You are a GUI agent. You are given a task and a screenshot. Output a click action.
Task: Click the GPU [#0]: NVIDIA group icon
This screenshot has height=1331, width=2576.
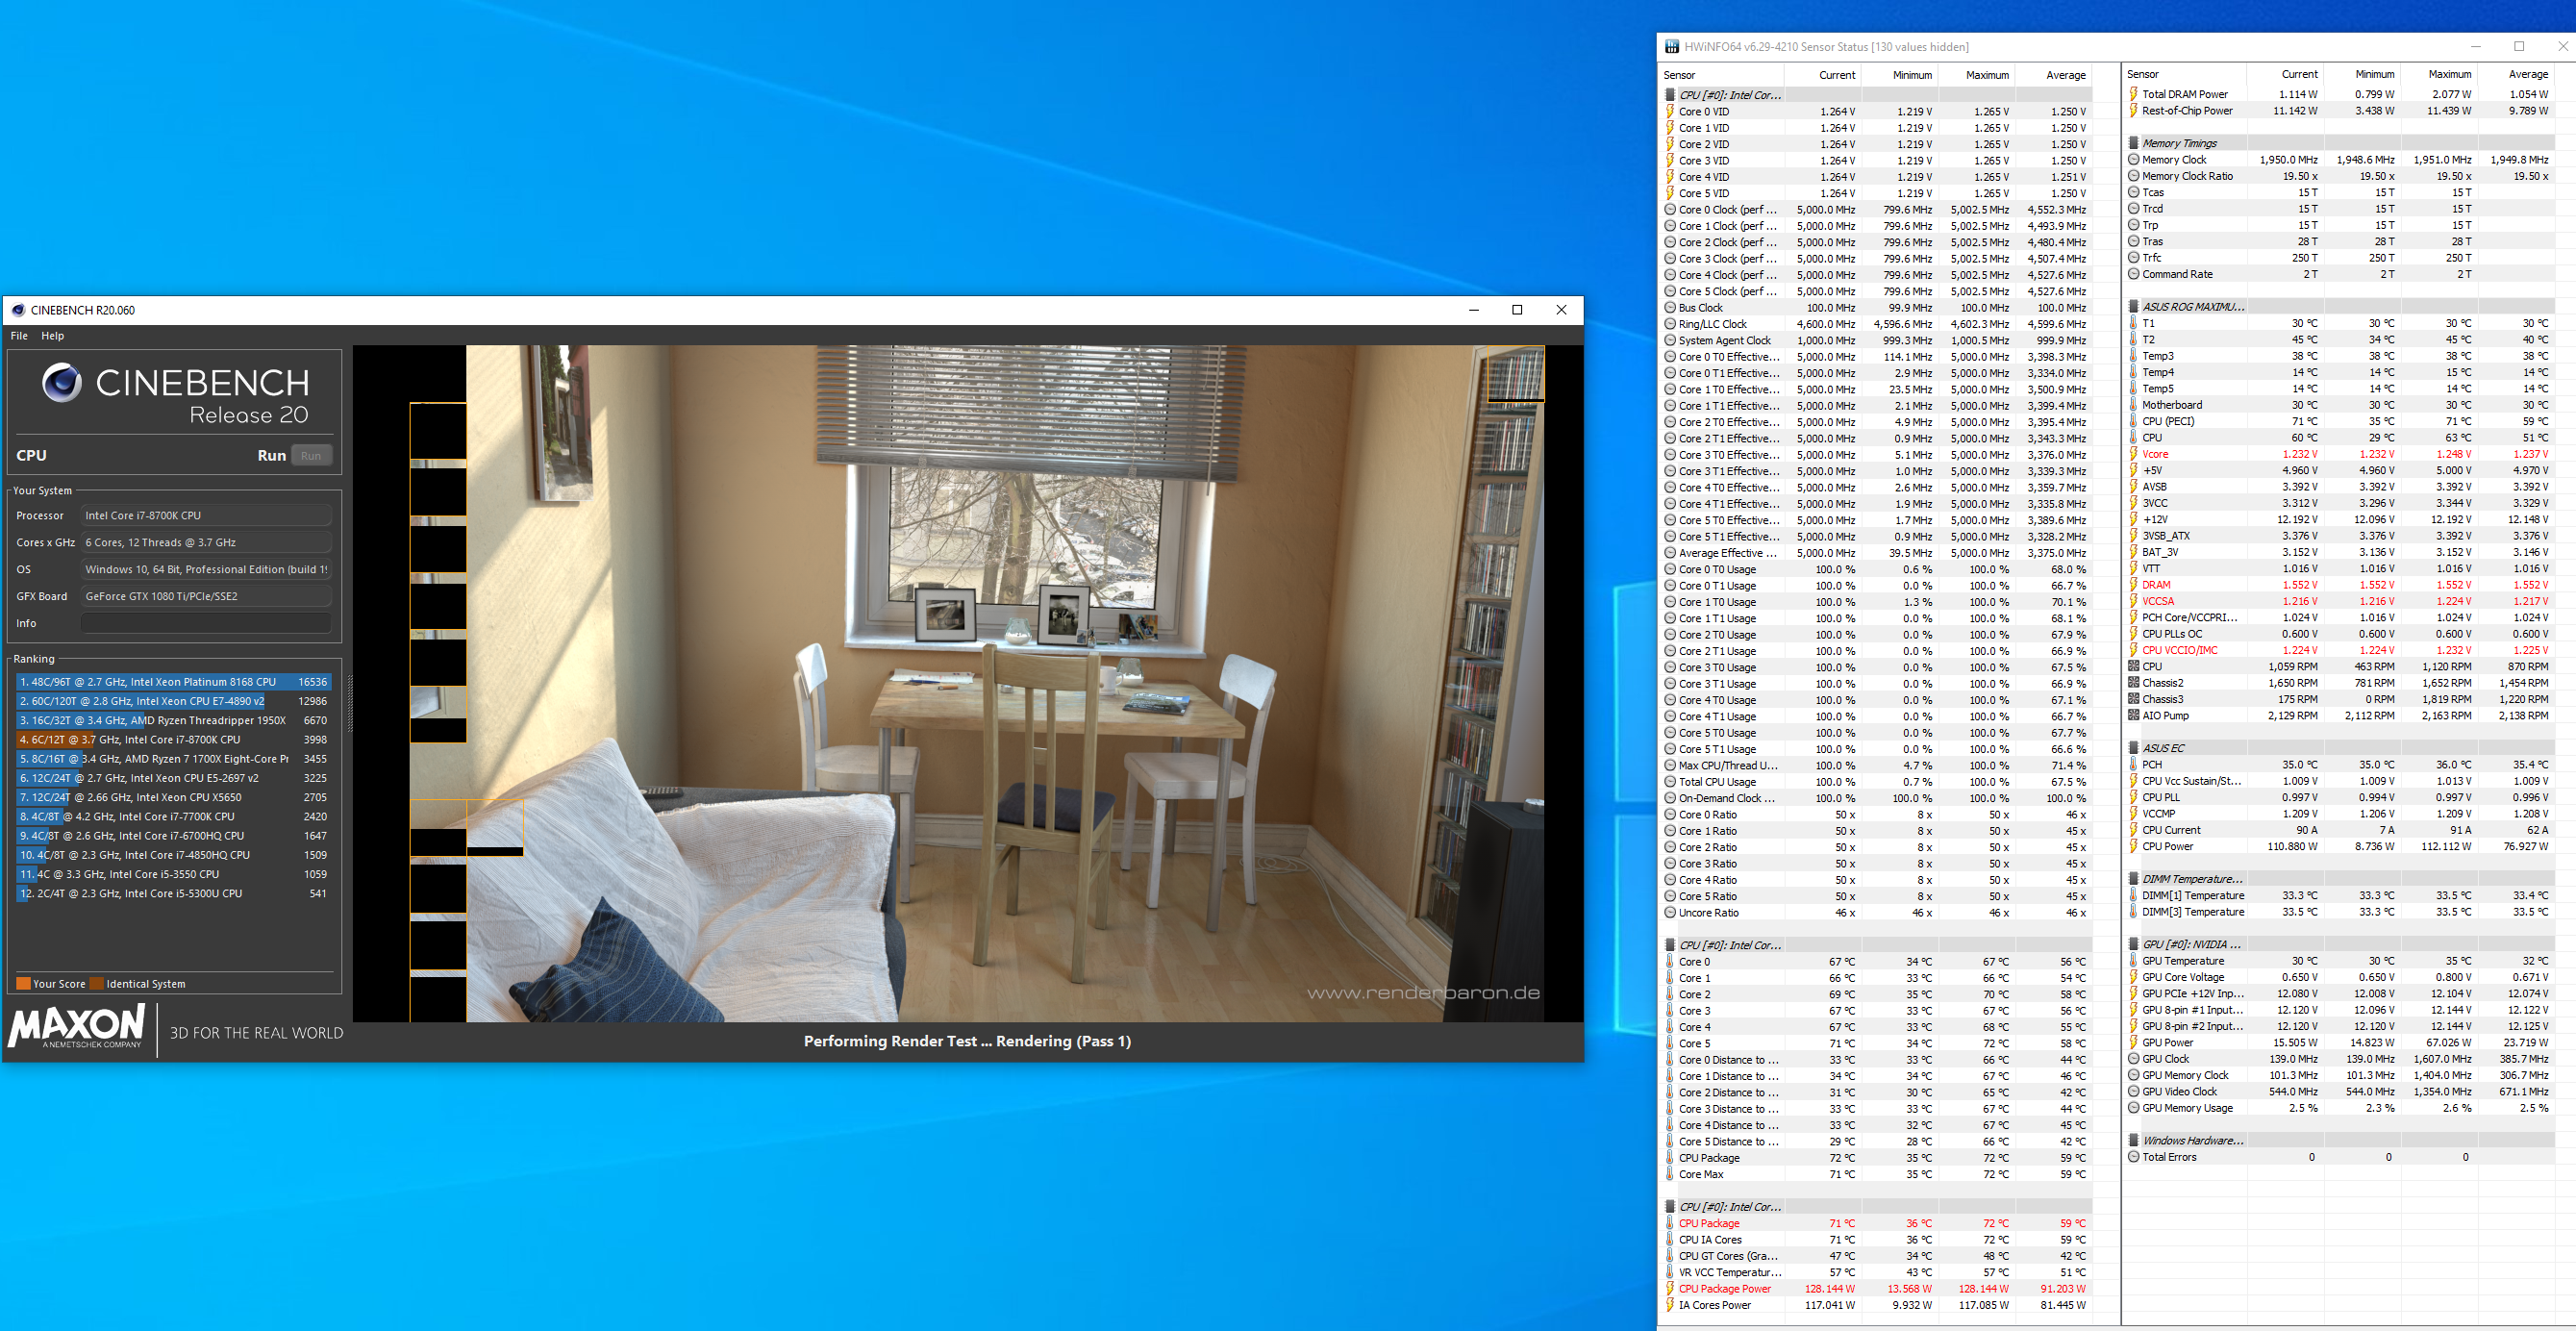pos(2133,944)
